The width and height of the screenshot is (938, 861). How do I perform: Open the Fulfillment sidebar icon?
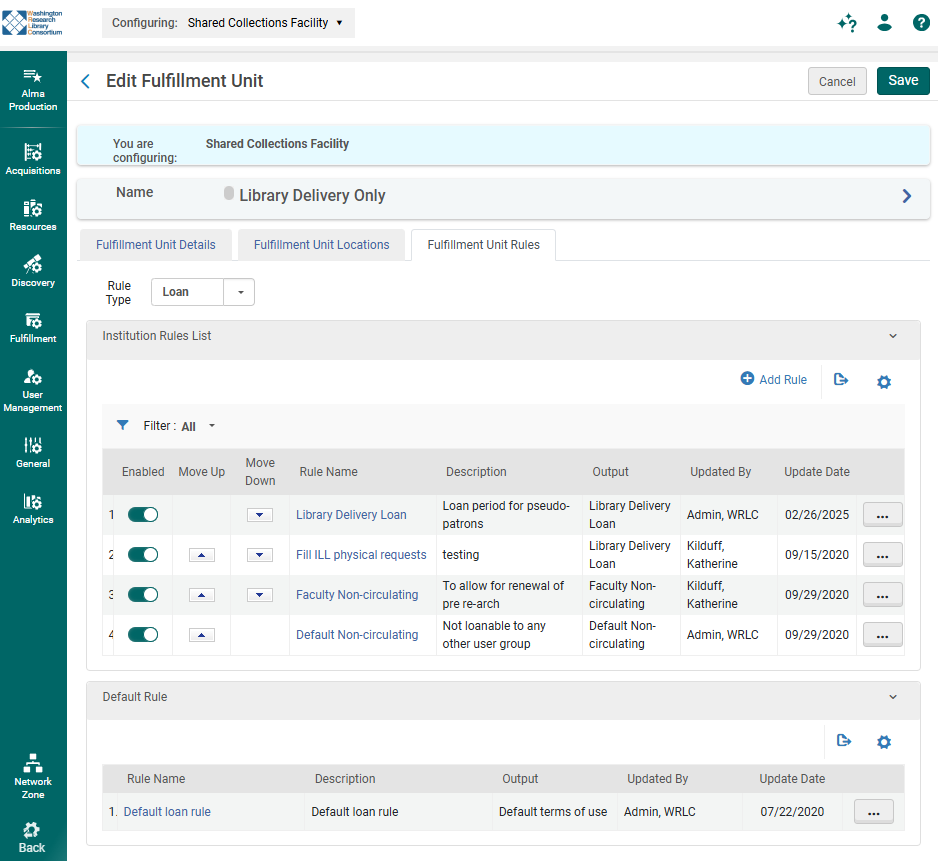click(x=33, y=326)
